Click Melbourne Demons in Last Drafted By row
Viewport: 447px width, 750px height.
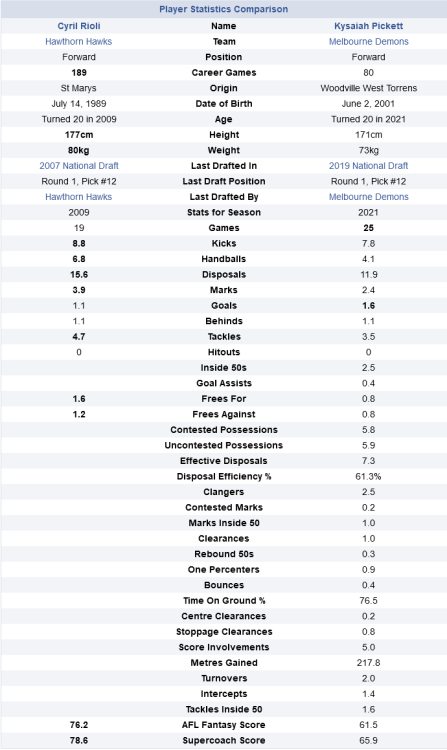click(368, 197)
